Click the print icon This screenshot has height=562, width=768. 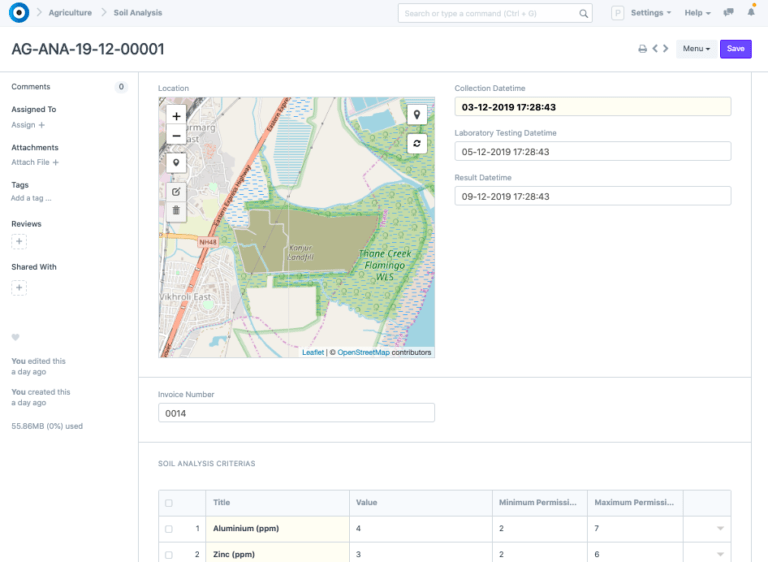click(642, 49)
